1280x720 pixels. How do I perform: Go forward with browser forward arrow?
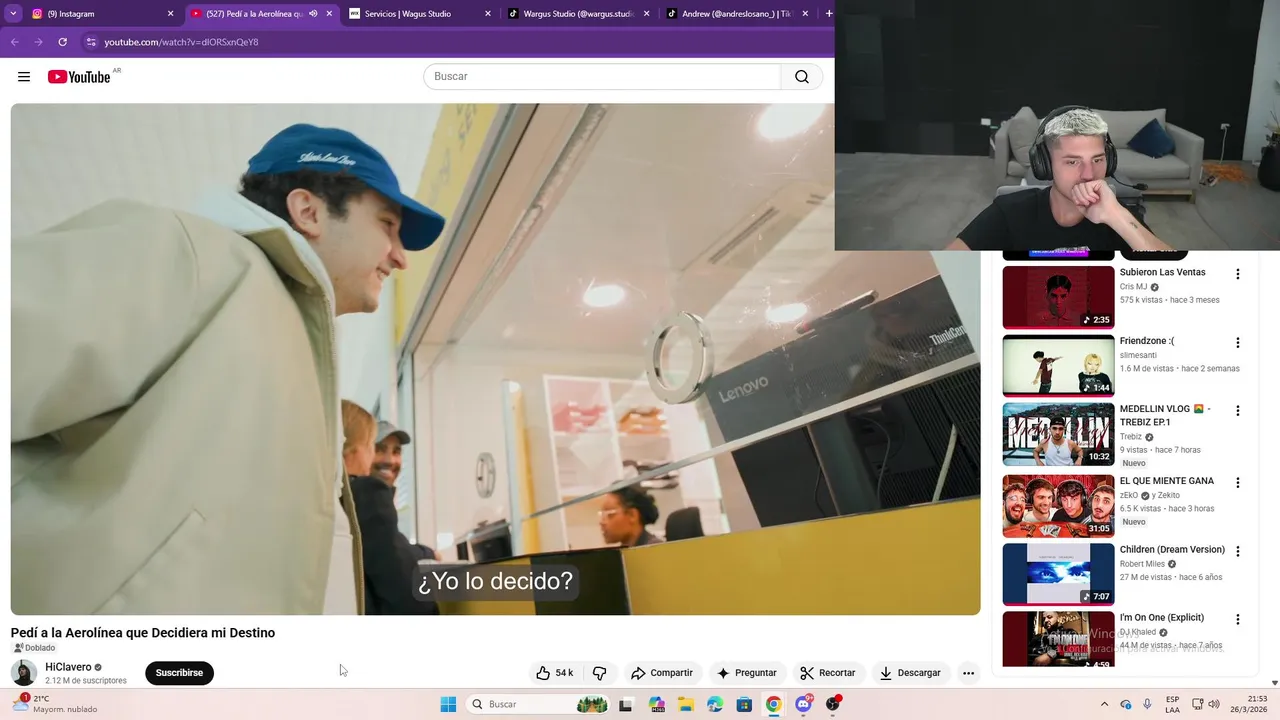(38, 42)
